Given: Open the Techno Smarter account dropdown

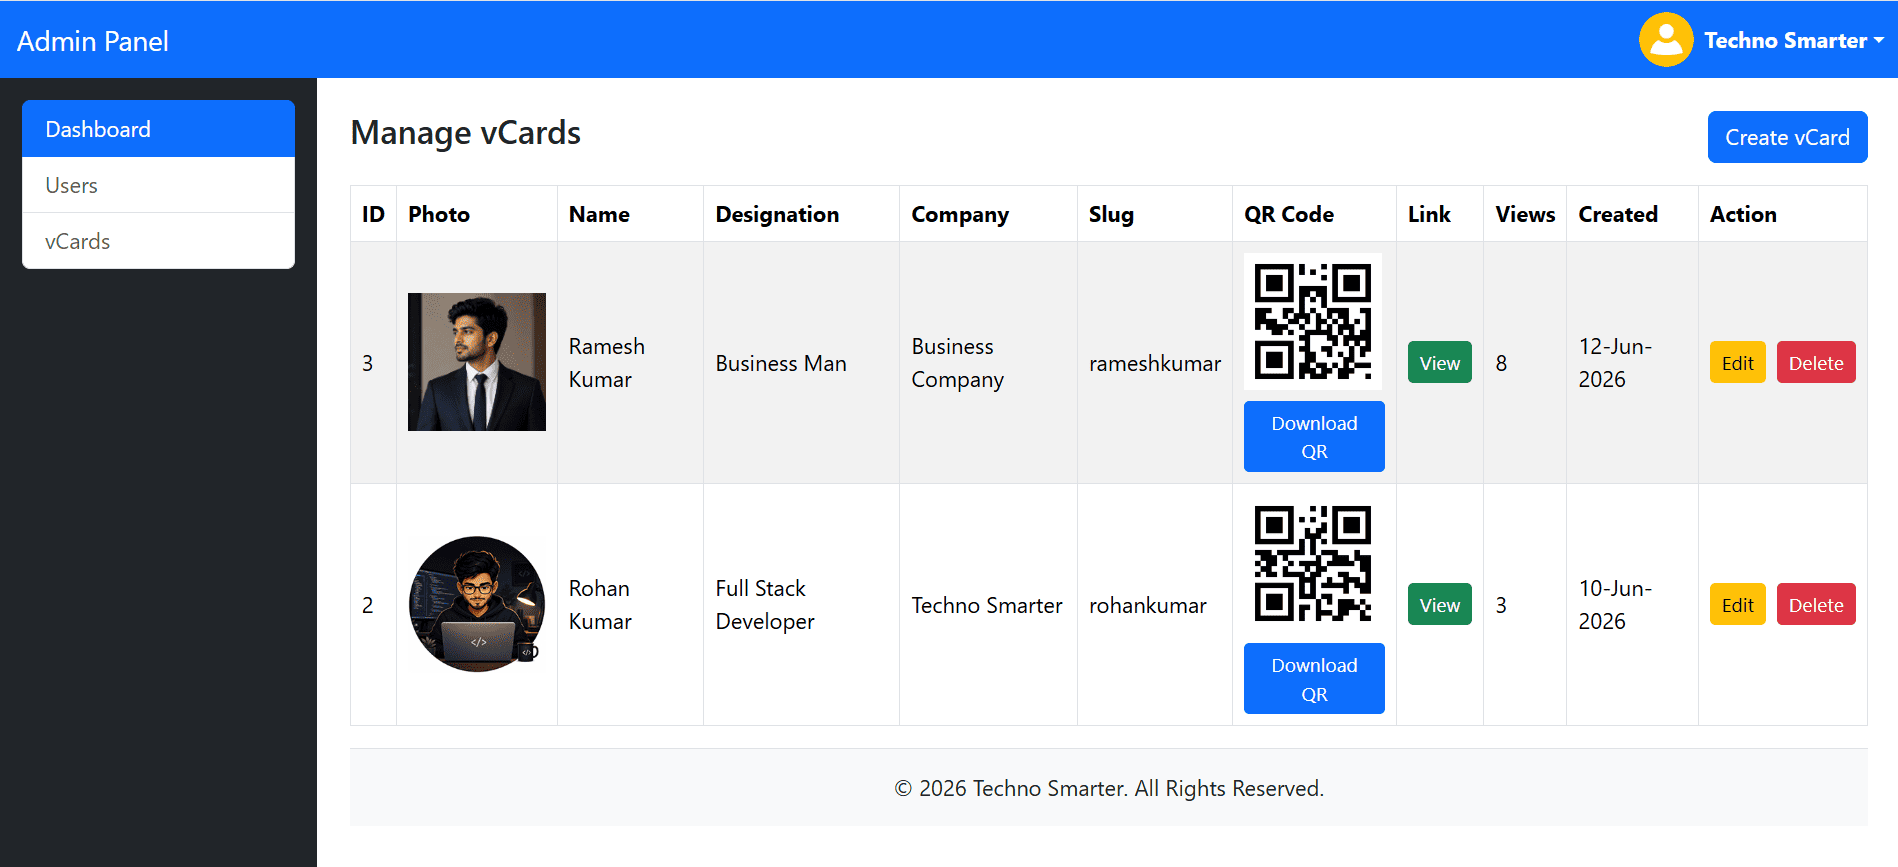Looking at the screenshot, I should point(1794,41).
